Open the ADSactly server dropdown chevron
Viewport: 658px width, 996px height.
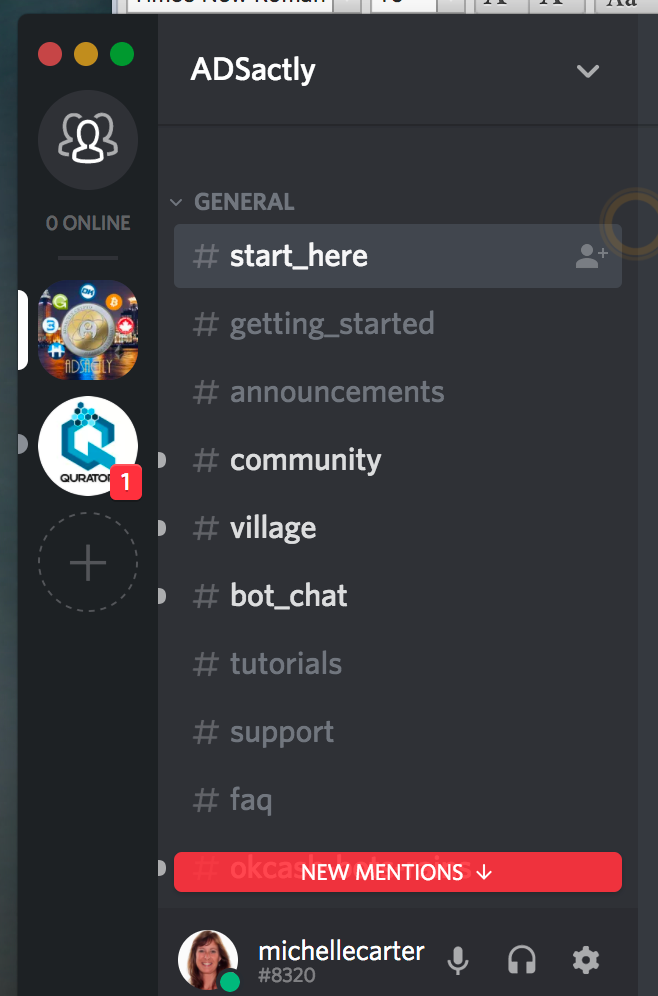588,71
